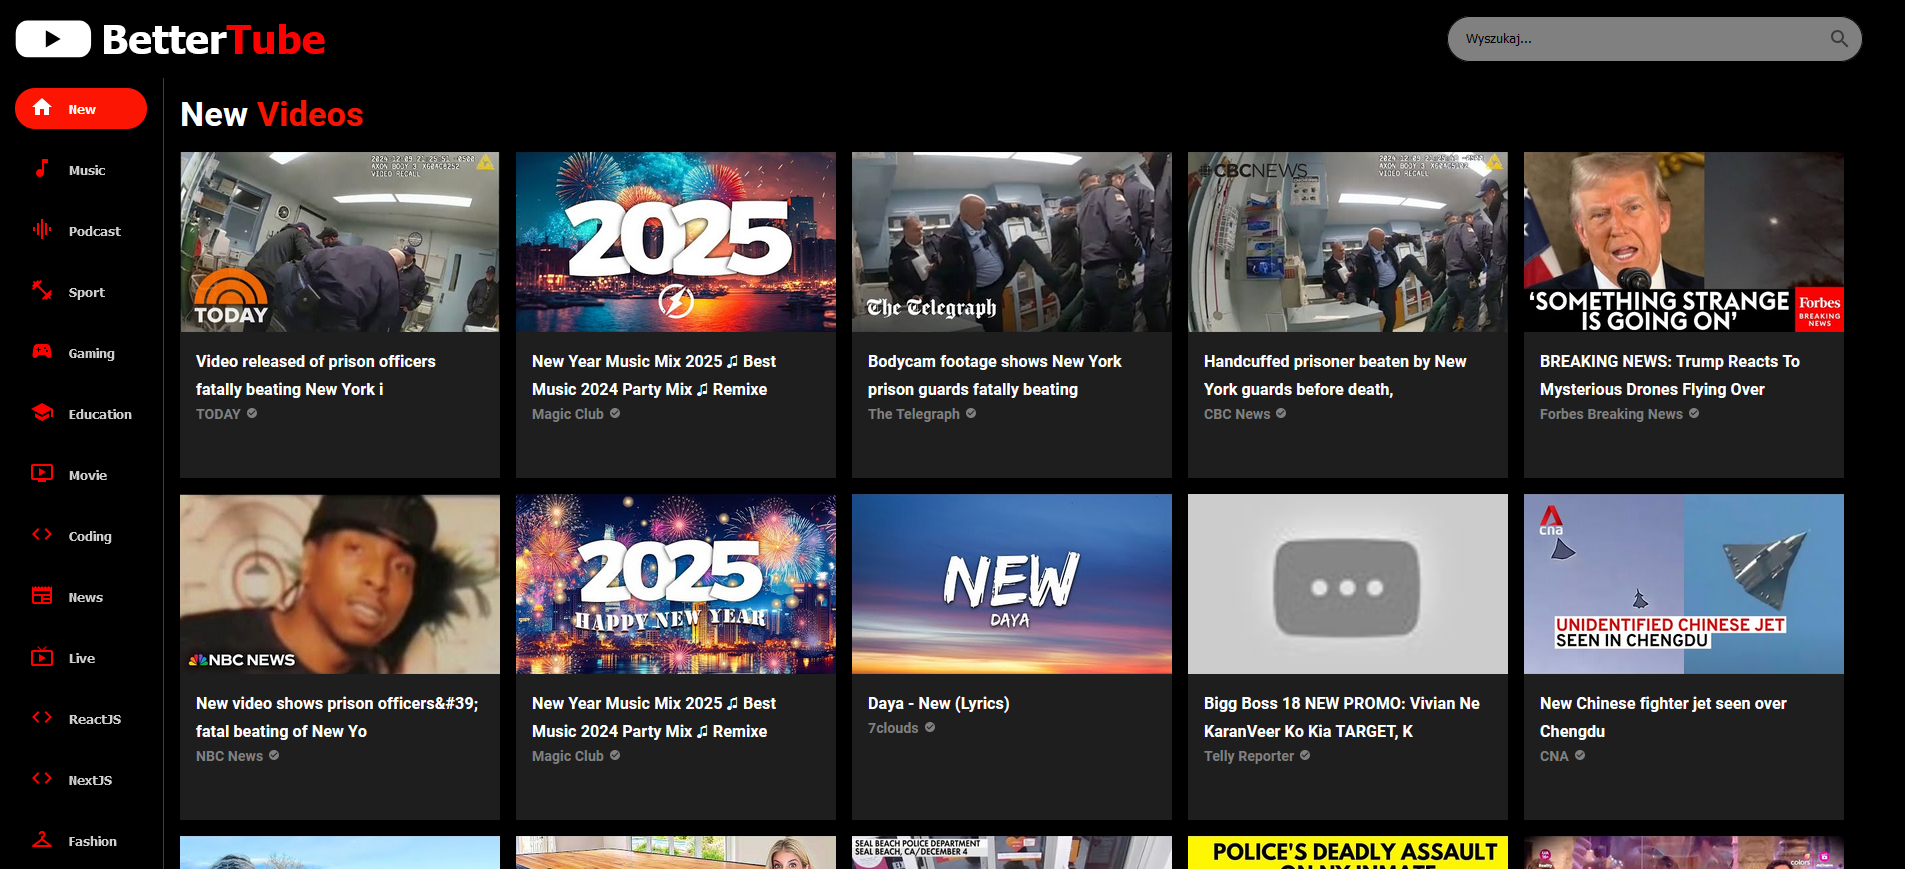Open the Live category

click(x=82, y=658)
